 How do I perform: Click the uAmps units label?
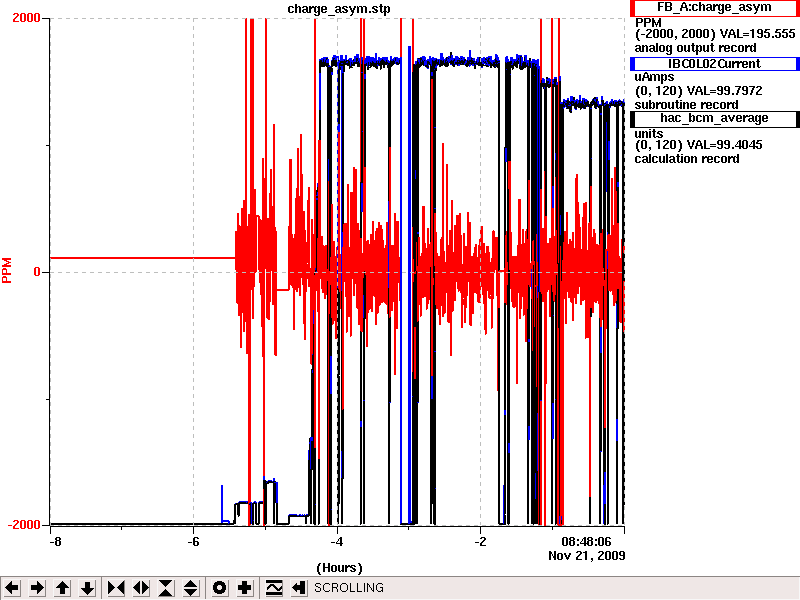(654, 77)
